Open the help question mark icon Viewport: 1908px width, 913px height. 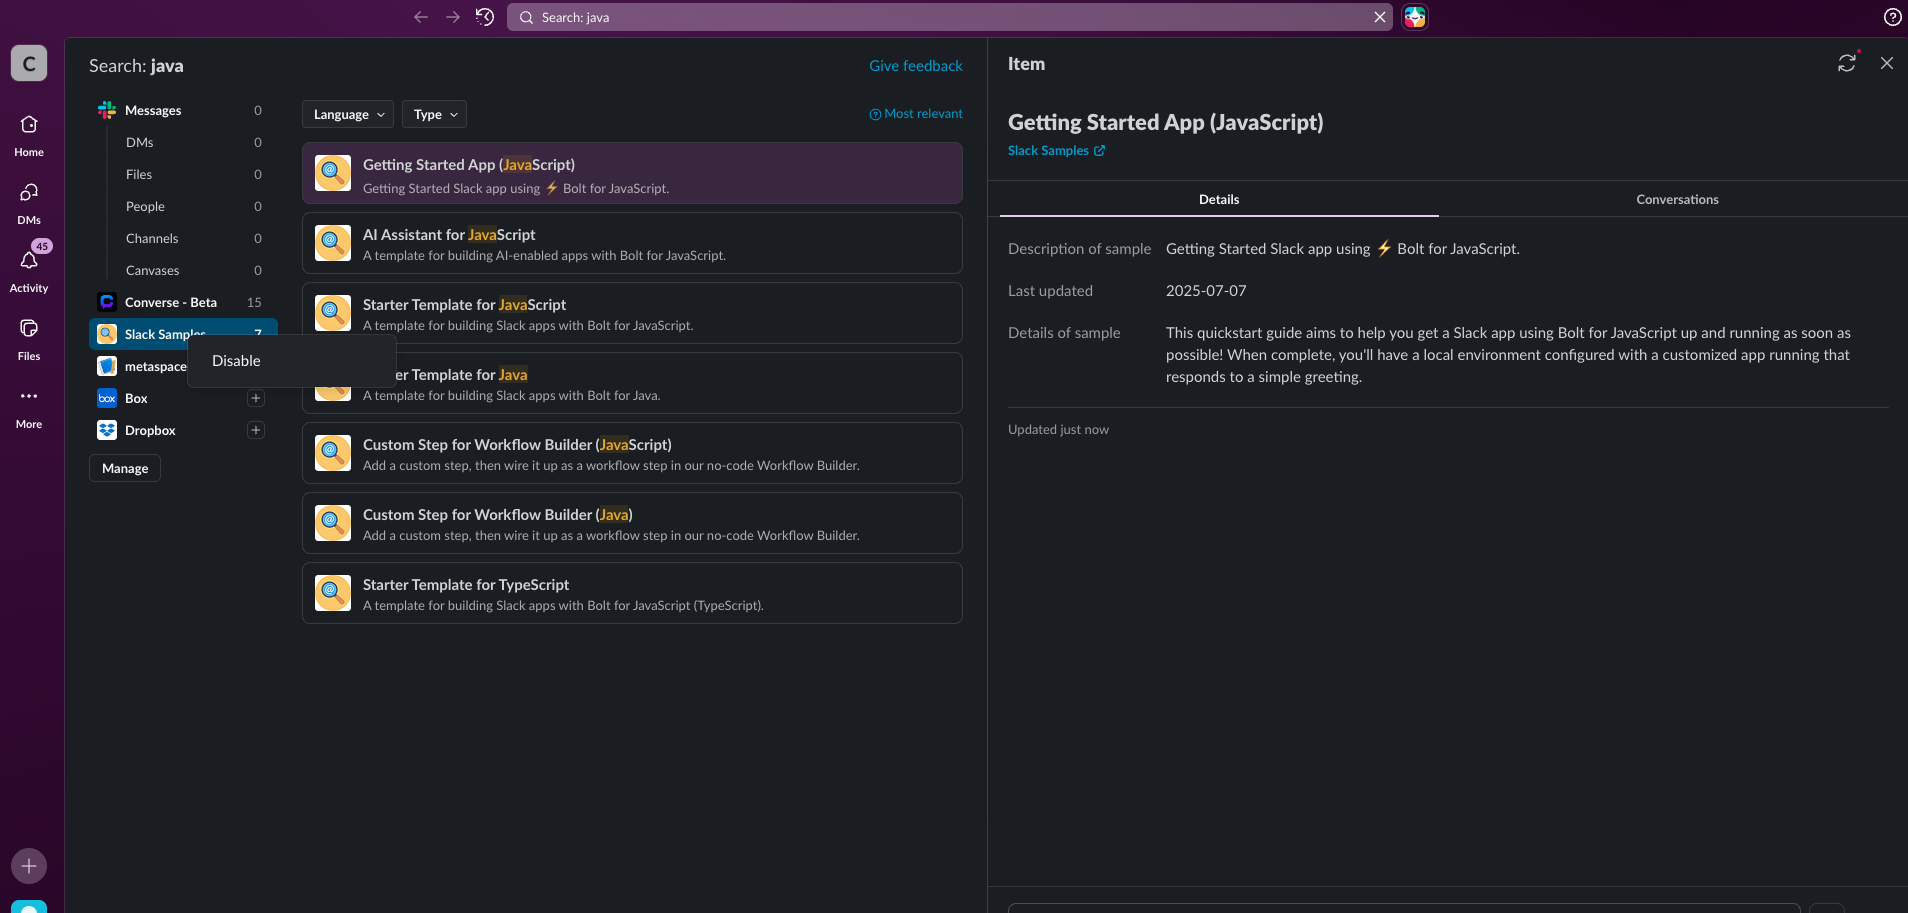click(1892, 17)
